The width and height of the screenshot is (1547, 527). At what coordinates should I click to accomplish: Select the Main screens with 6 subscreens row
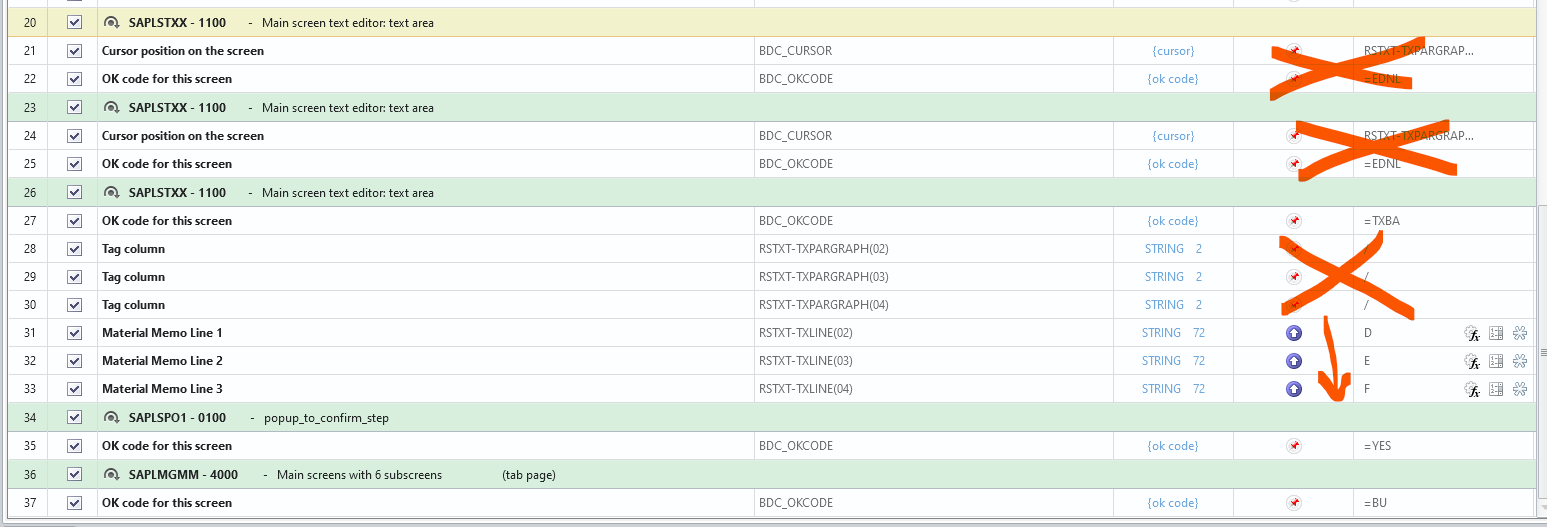pyautogui.click(x=771, y=474)
